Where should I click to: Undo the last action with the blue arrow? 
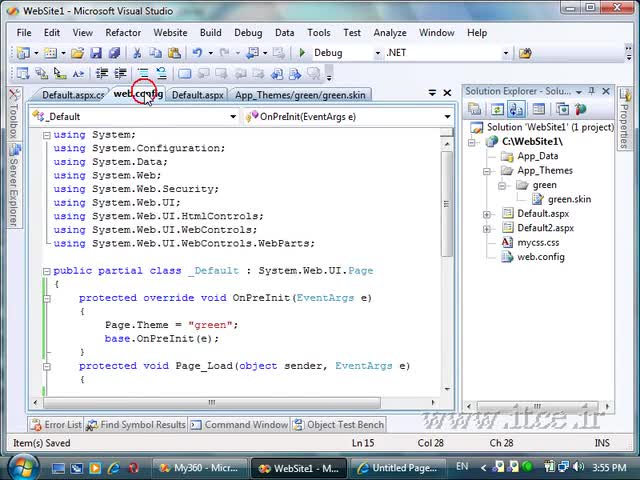click(198, 53)
